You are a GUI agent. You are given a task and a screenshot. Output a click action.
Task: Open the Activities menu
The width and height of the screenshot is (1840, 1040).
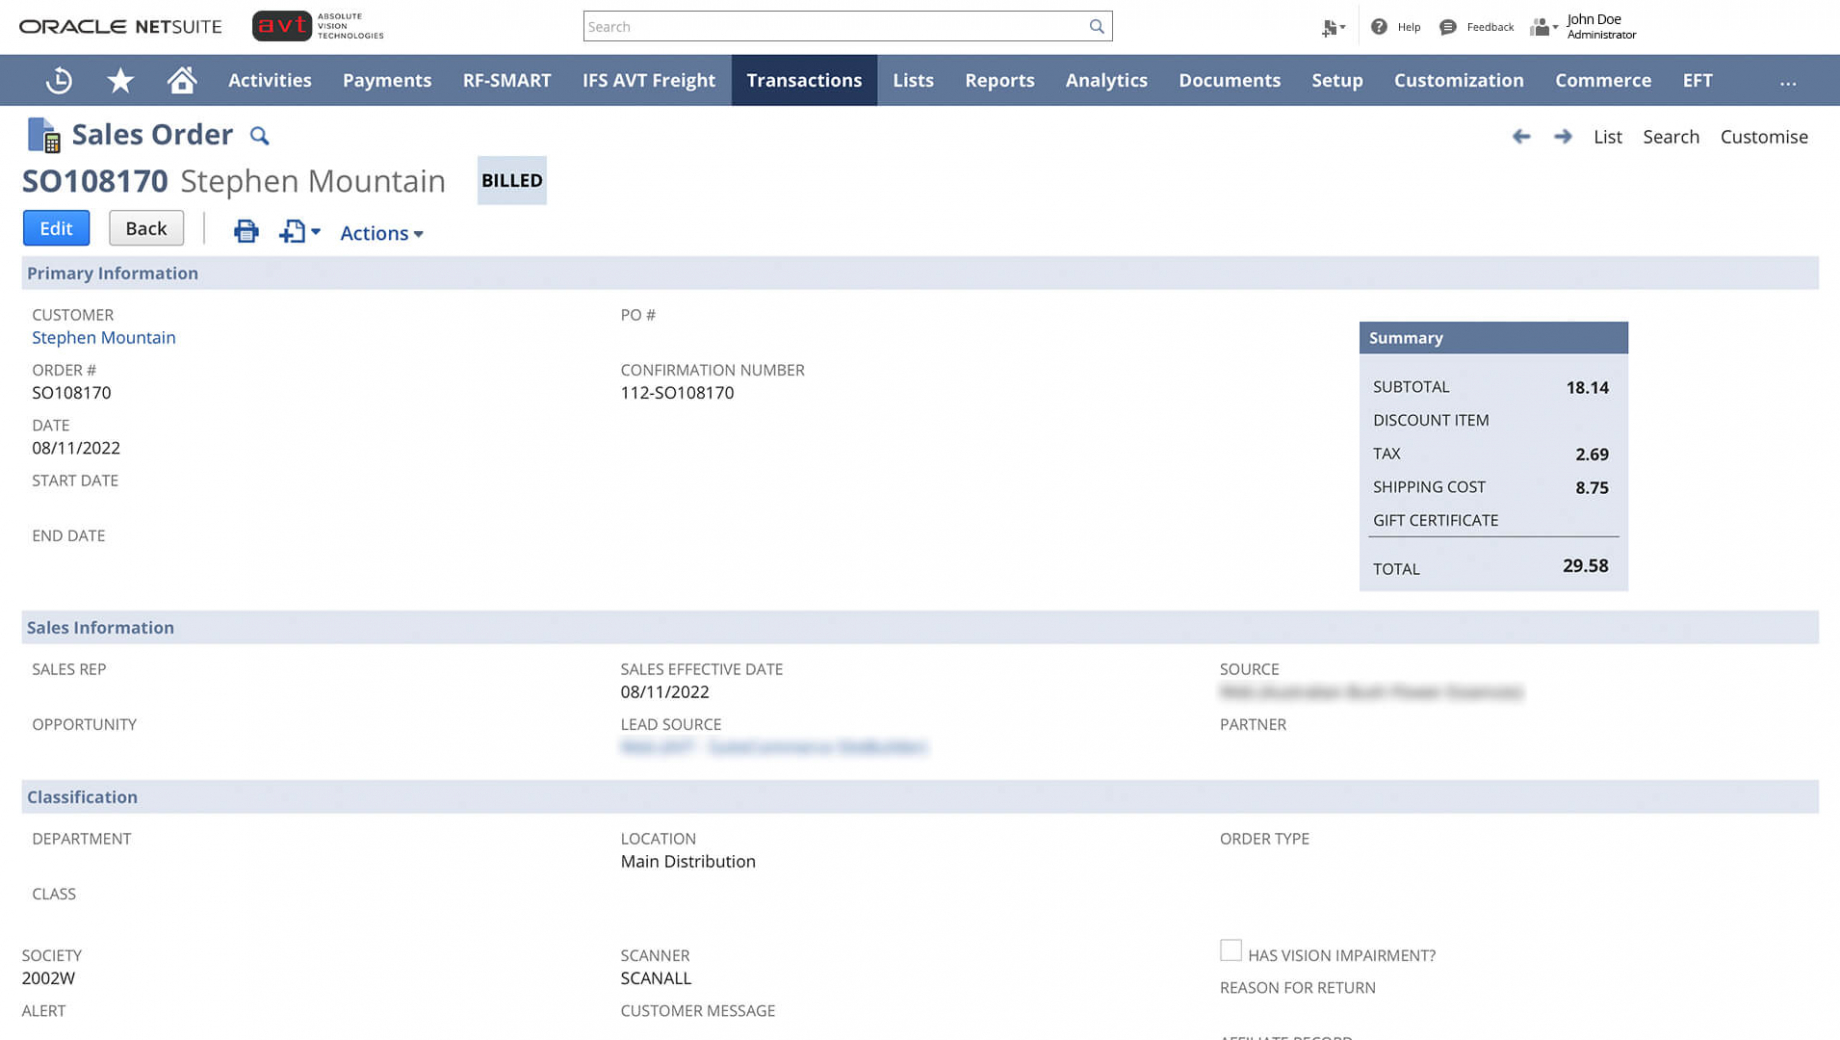270,80
